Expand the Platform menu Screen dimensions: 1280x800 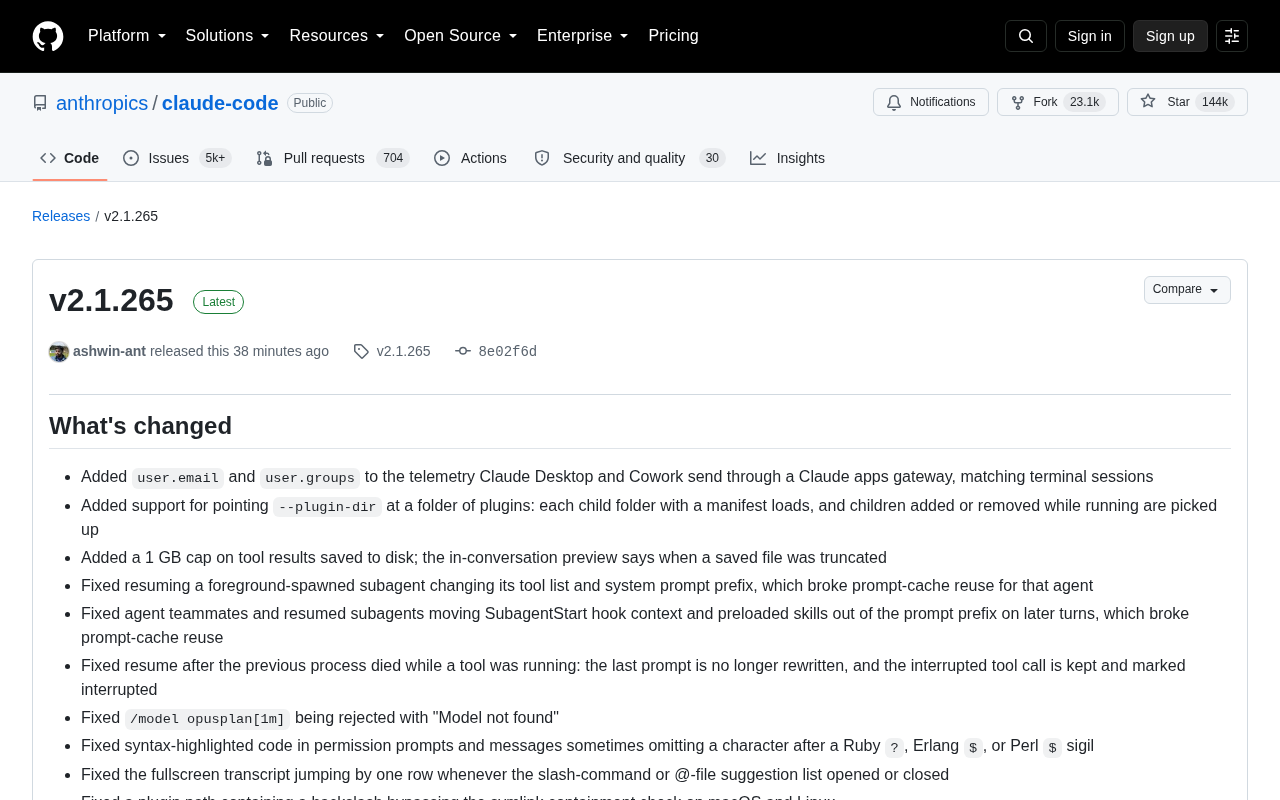[x=127, y=36]
